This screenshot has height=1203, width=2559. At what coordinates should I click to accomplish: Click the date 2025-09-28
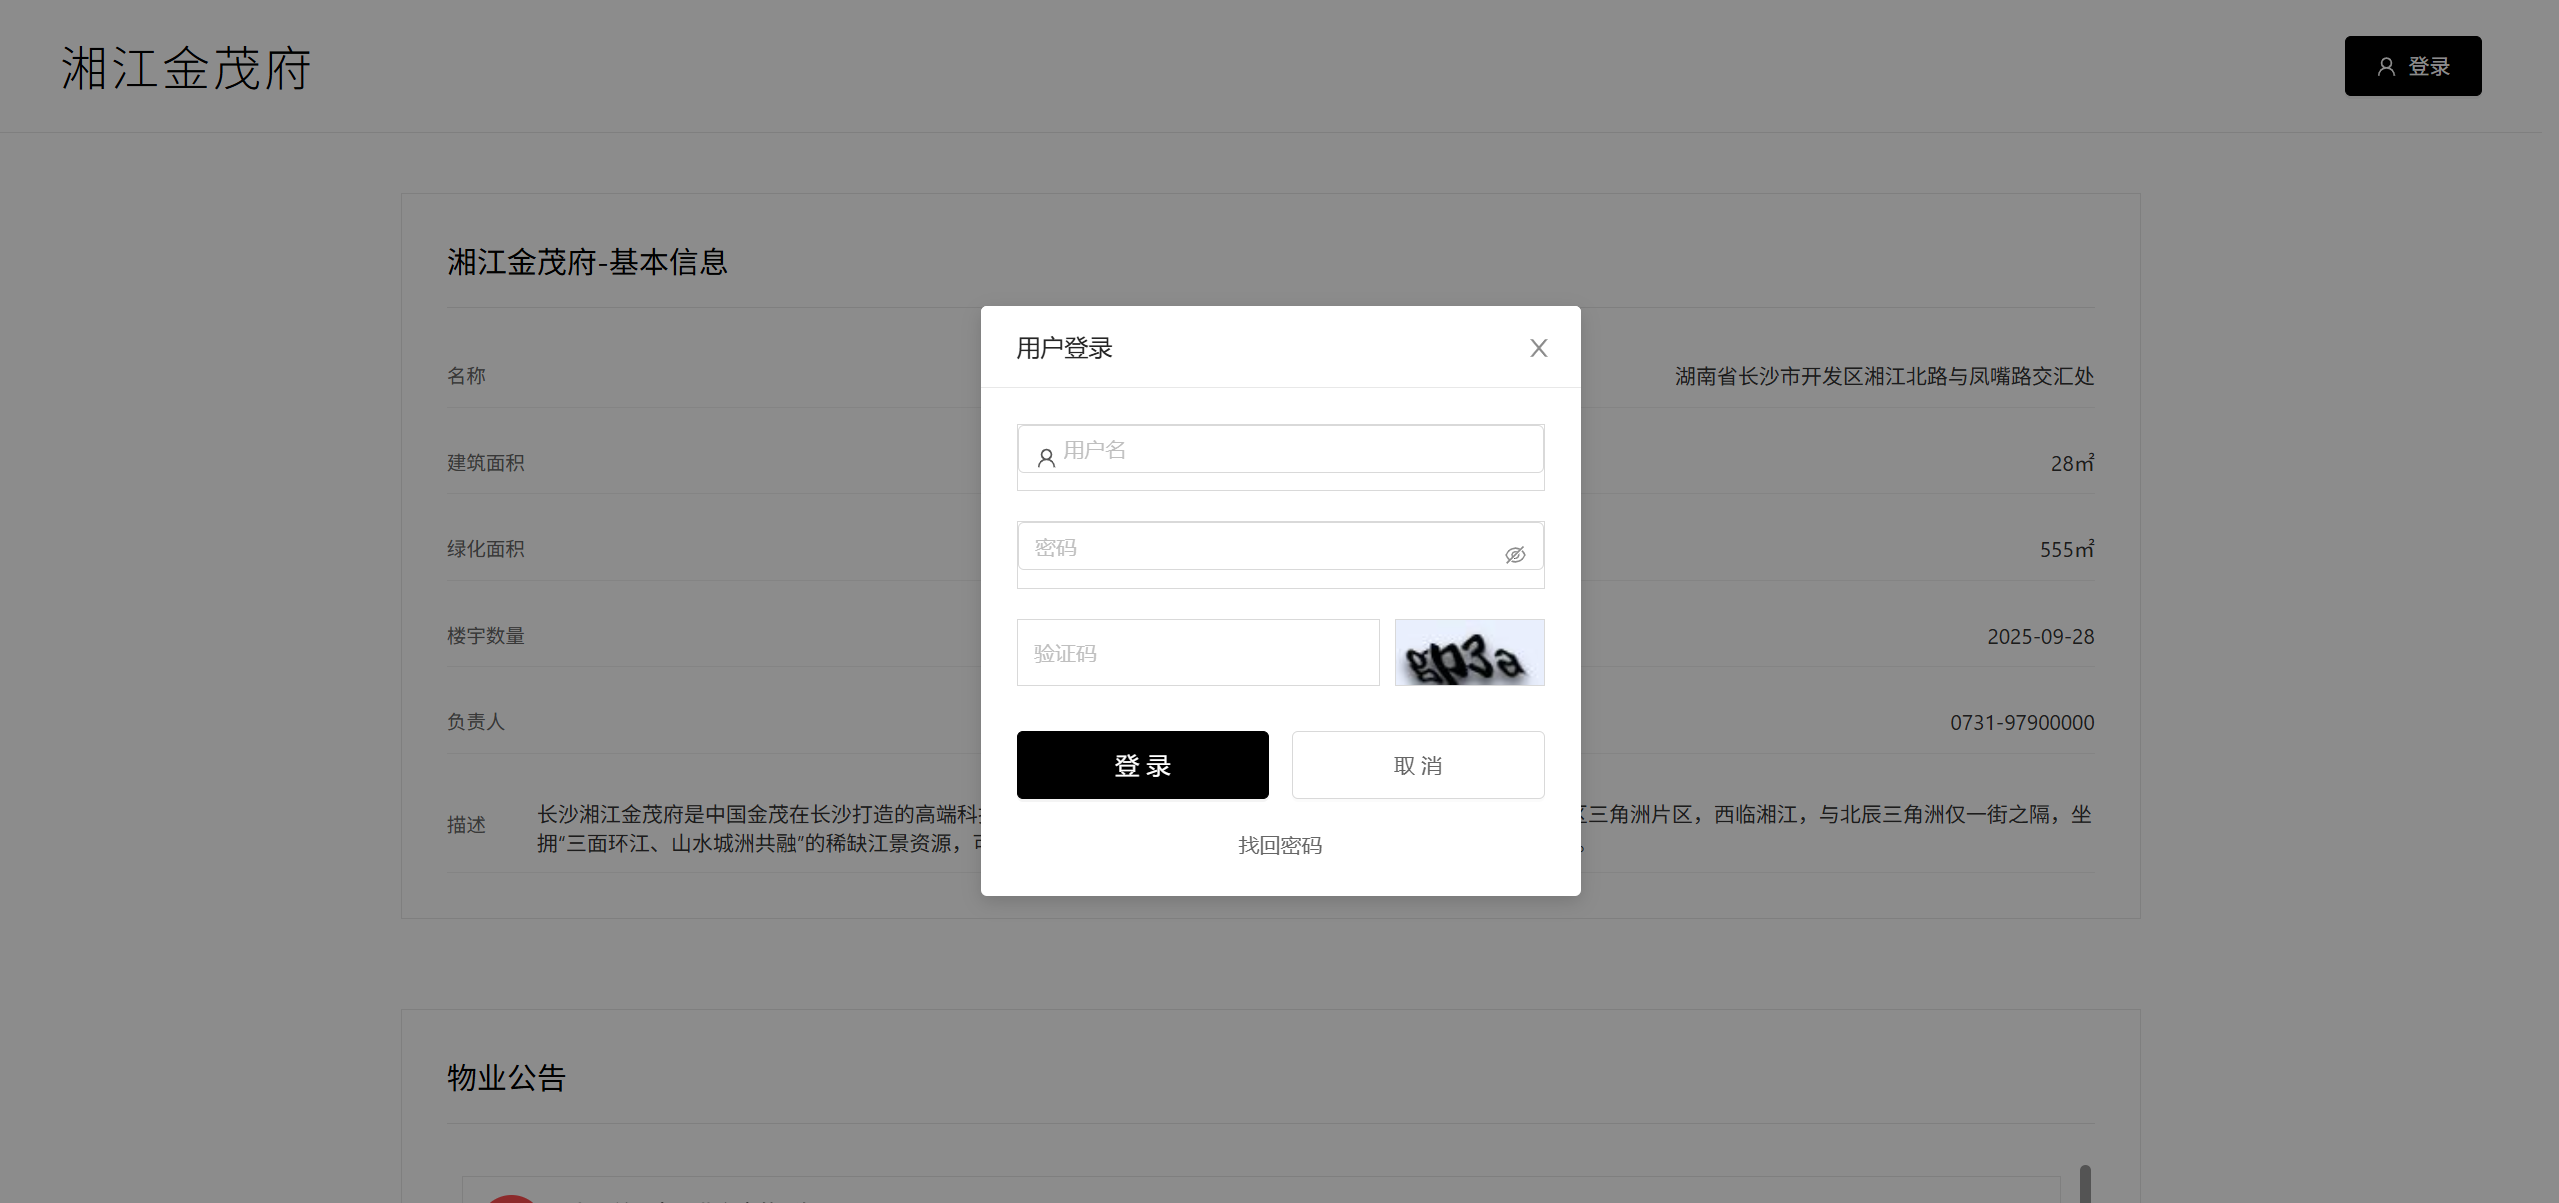(2040, 636)
